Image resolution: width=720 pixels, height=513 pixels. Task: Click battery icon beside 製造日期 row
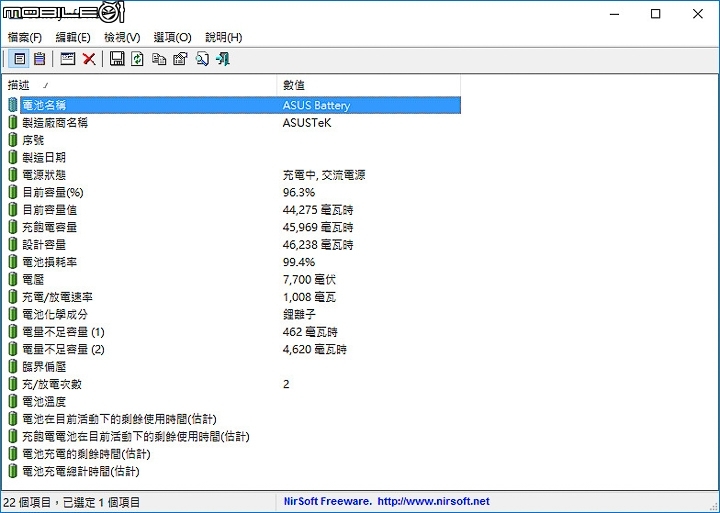(x=13, y=158)
